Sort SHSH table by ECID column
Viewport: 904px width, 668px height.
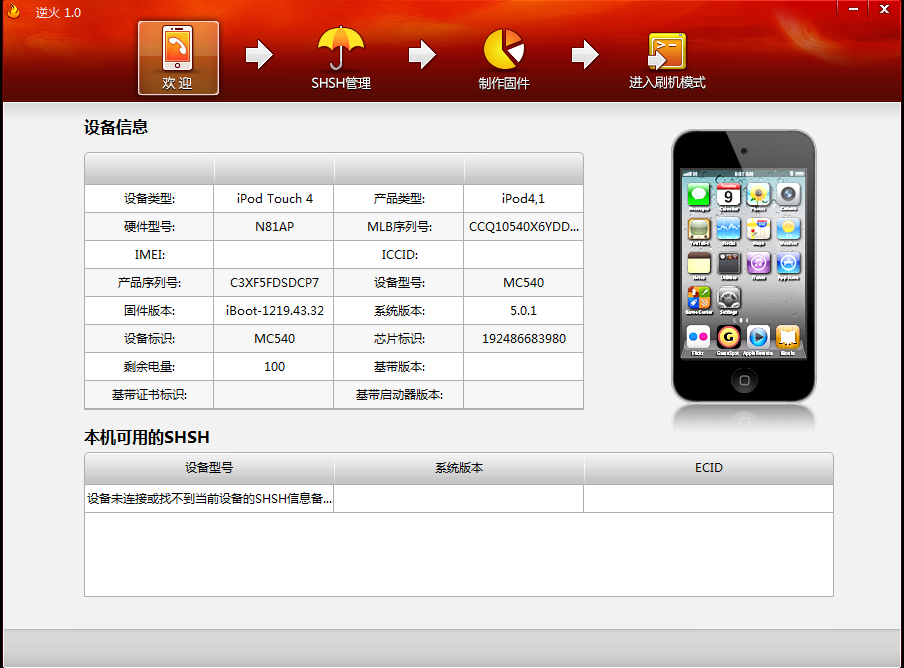709,468
